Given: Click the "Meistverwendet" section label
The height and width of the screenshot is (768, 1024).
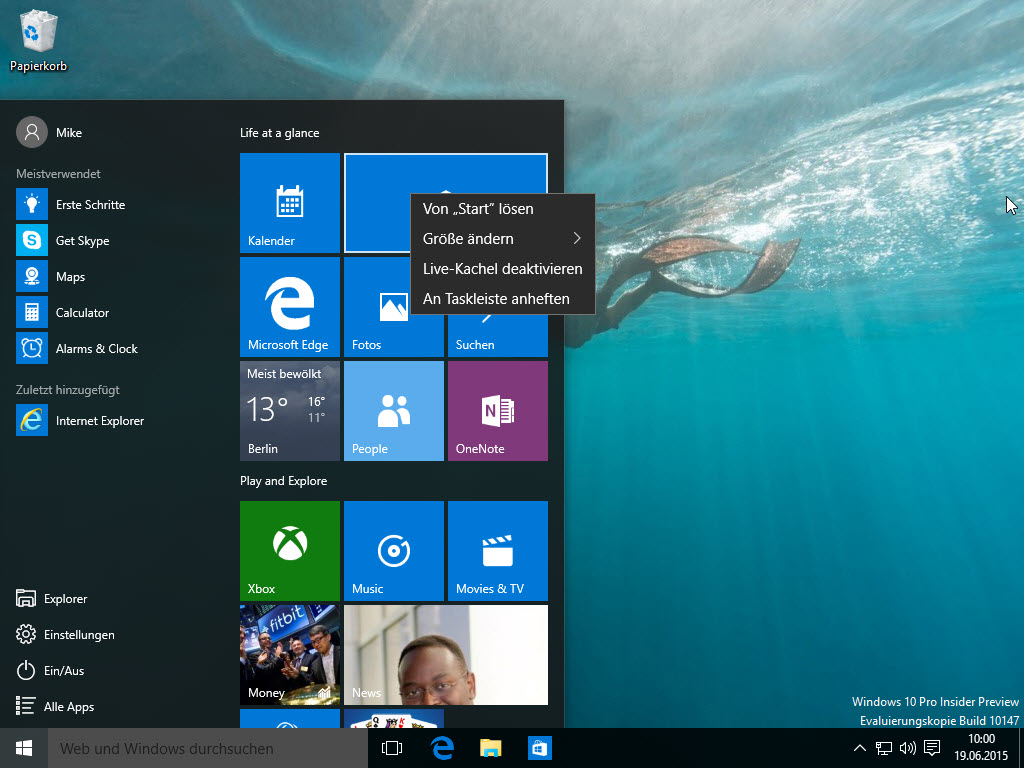Looking at the screenshot, I should (x=58, y=174).
